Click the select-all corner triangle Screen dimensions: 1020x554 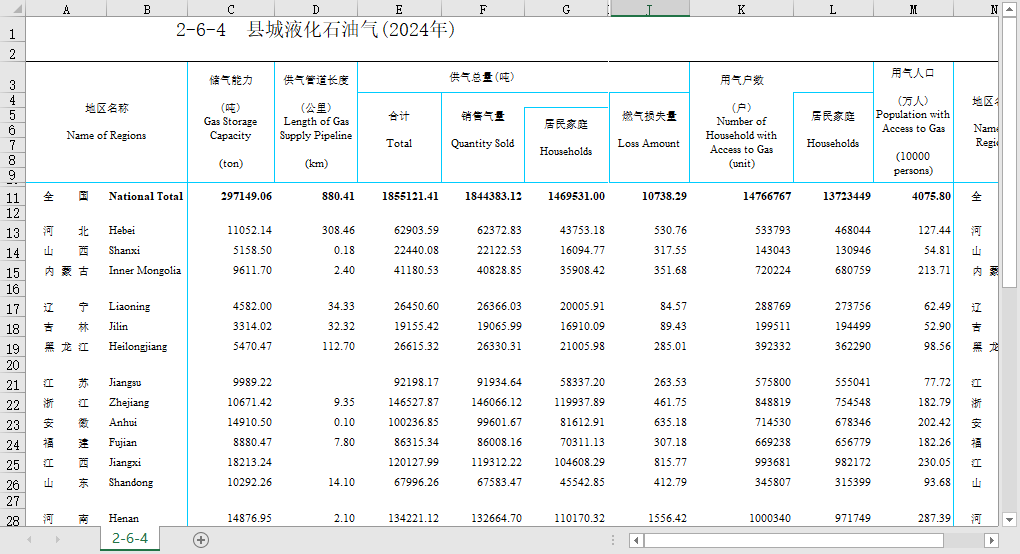(17, 8)
